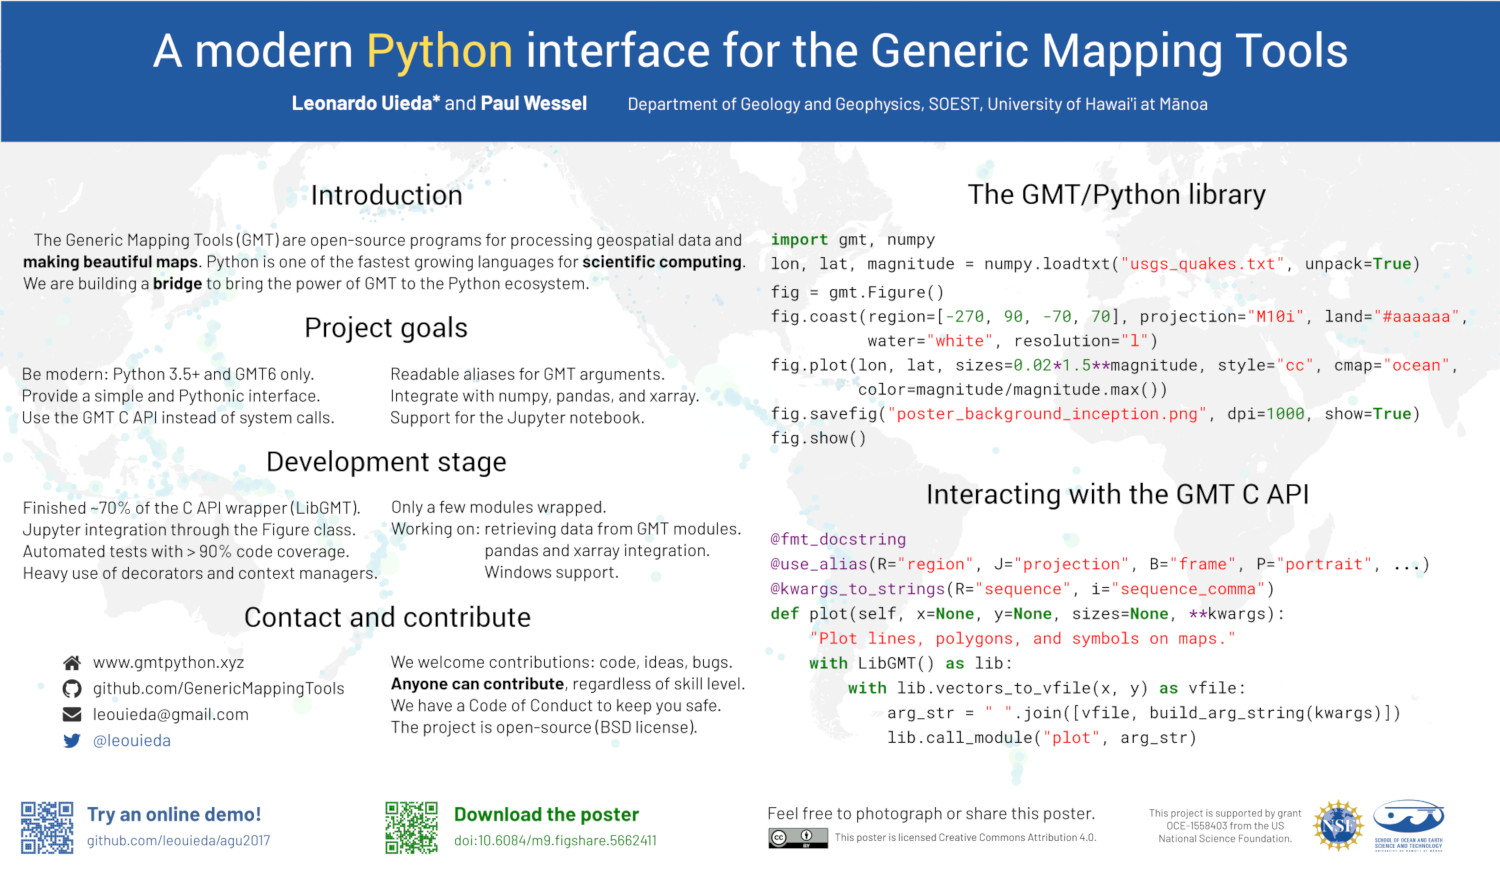This screenshot has height=875, width=1500.
Task: Click the blue QR code for online demo
Action: [x=47, y=827]
